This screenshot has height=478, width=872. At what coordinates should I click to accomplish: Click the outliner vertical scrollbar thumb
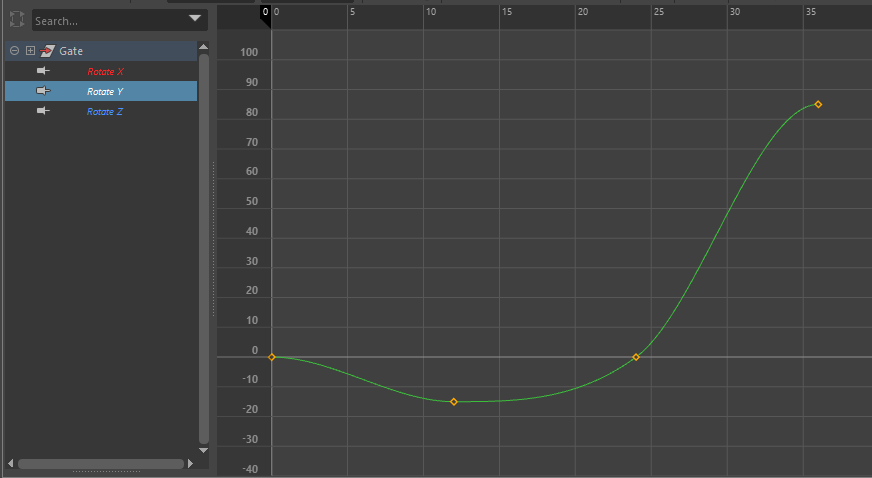tap(204, 248)
